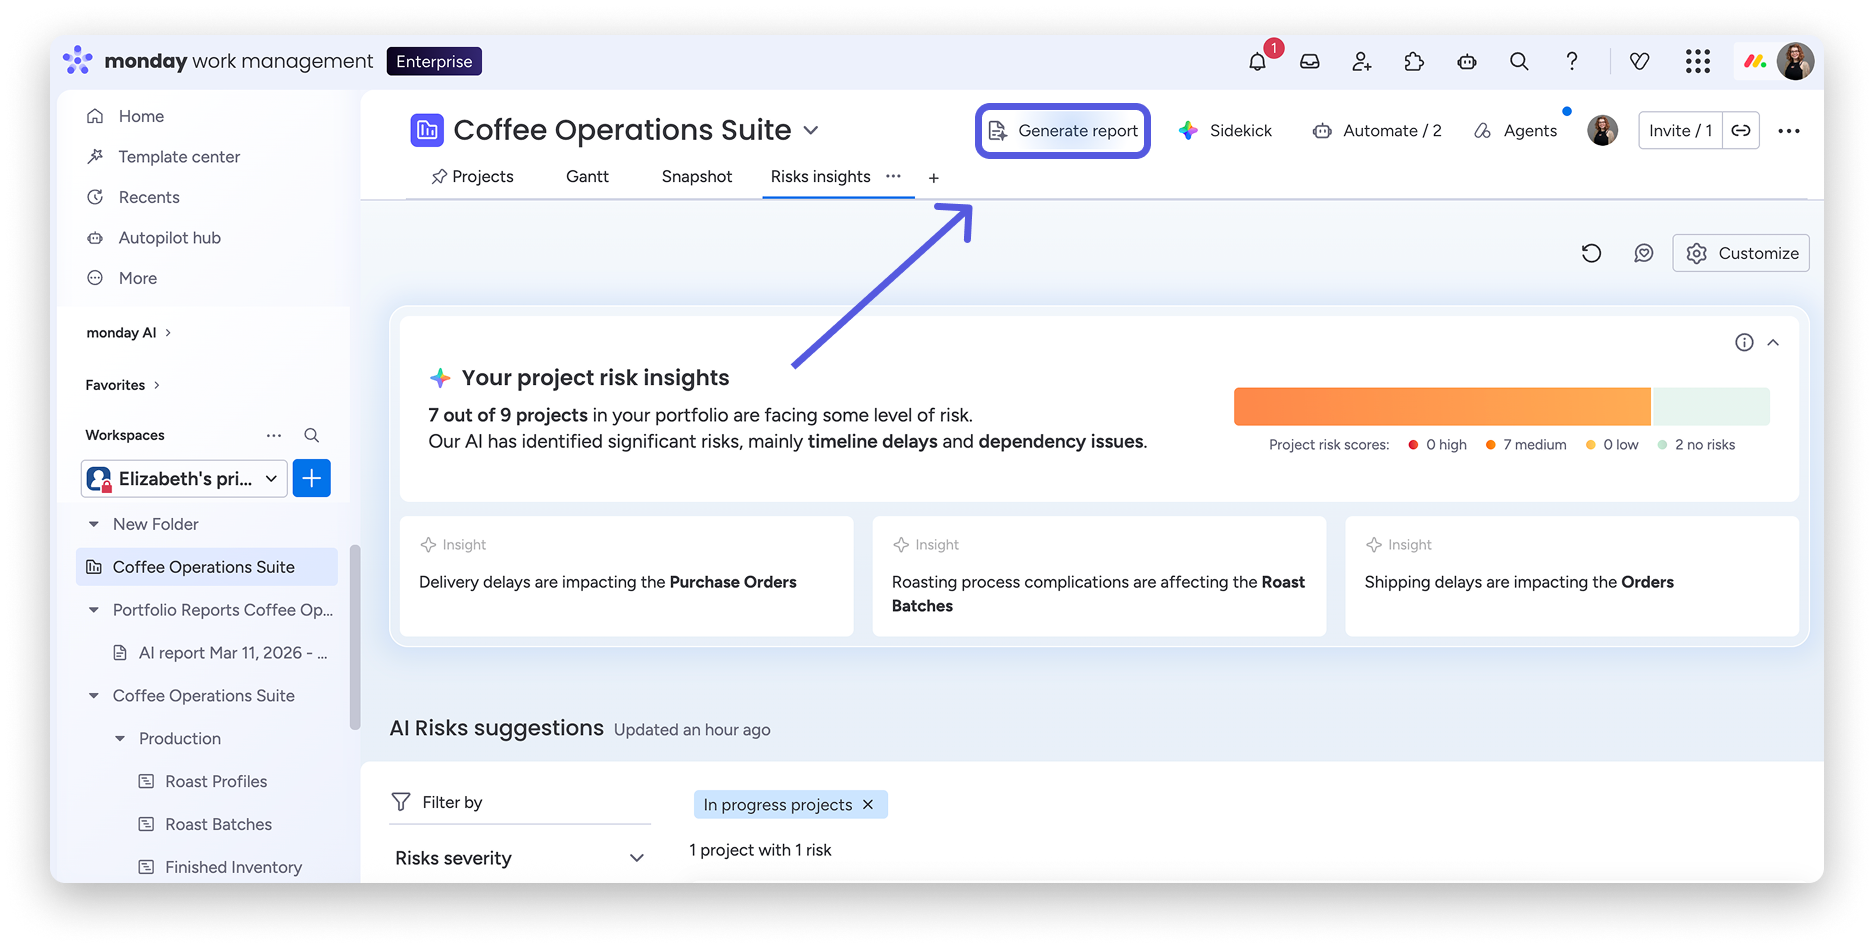Screen dimensions: 1874x948
Task: Click the Invite / 1 button
Action: 1680,131
